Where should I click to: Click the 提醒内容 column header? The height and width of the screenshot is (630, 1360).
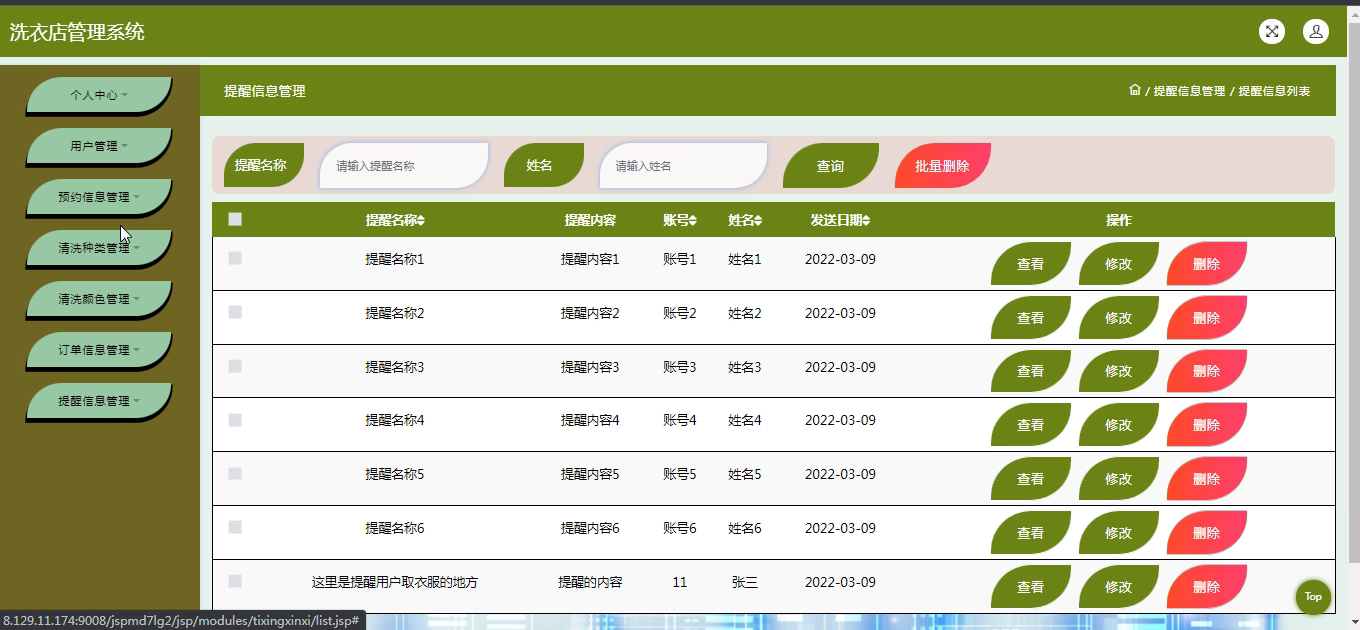coord(590,221)
